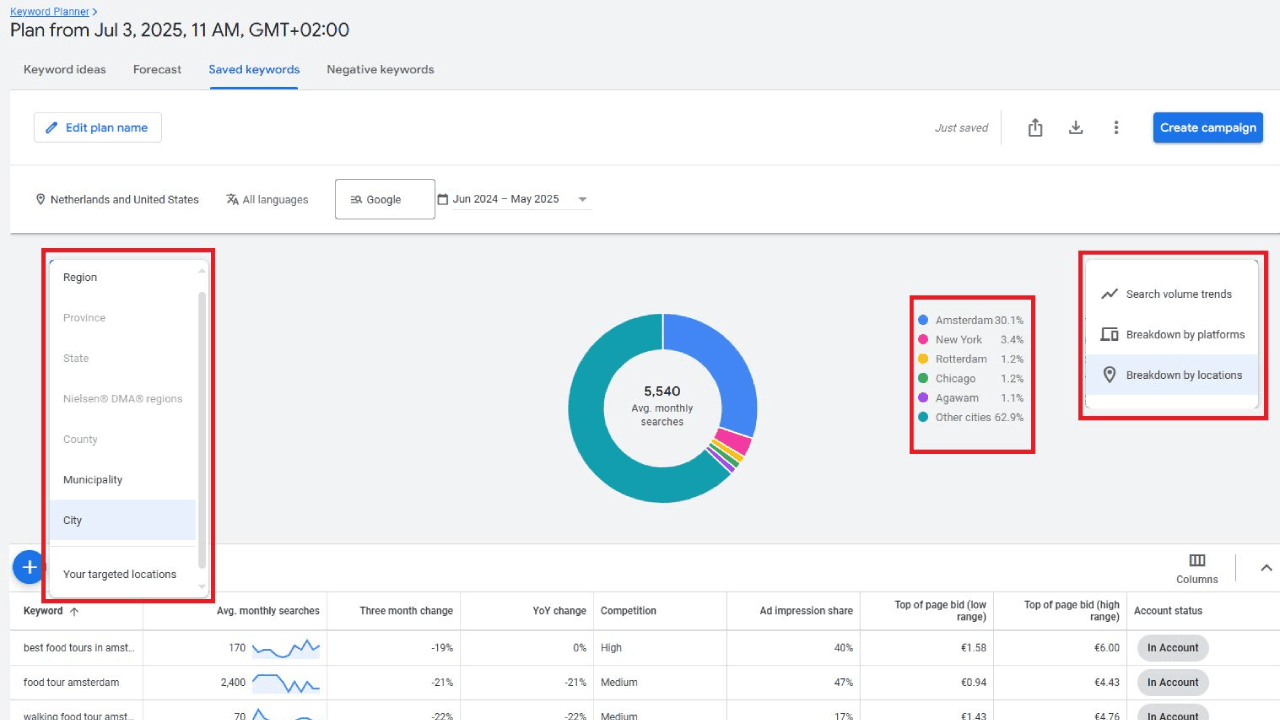Select Municipality in the breakdown list
Viewport: 1280px width, 720px height.
(92, 479)
